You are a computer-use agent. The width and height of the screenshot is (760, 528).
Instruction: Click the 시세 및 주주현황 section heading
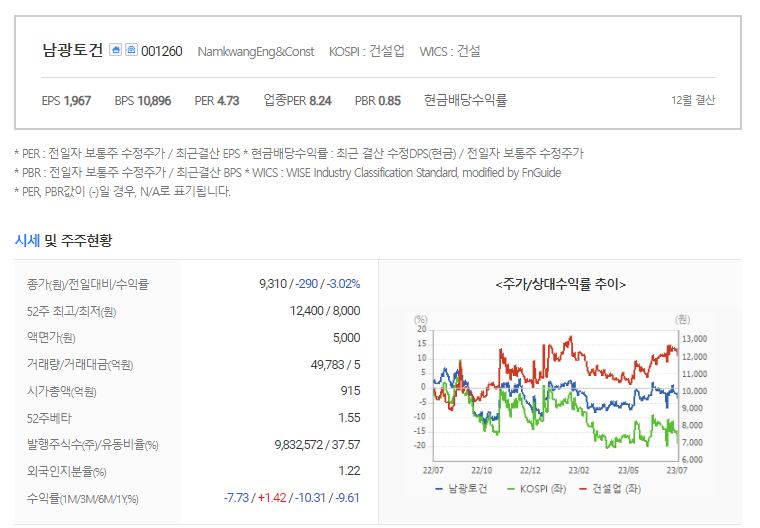tap(63, 240)
